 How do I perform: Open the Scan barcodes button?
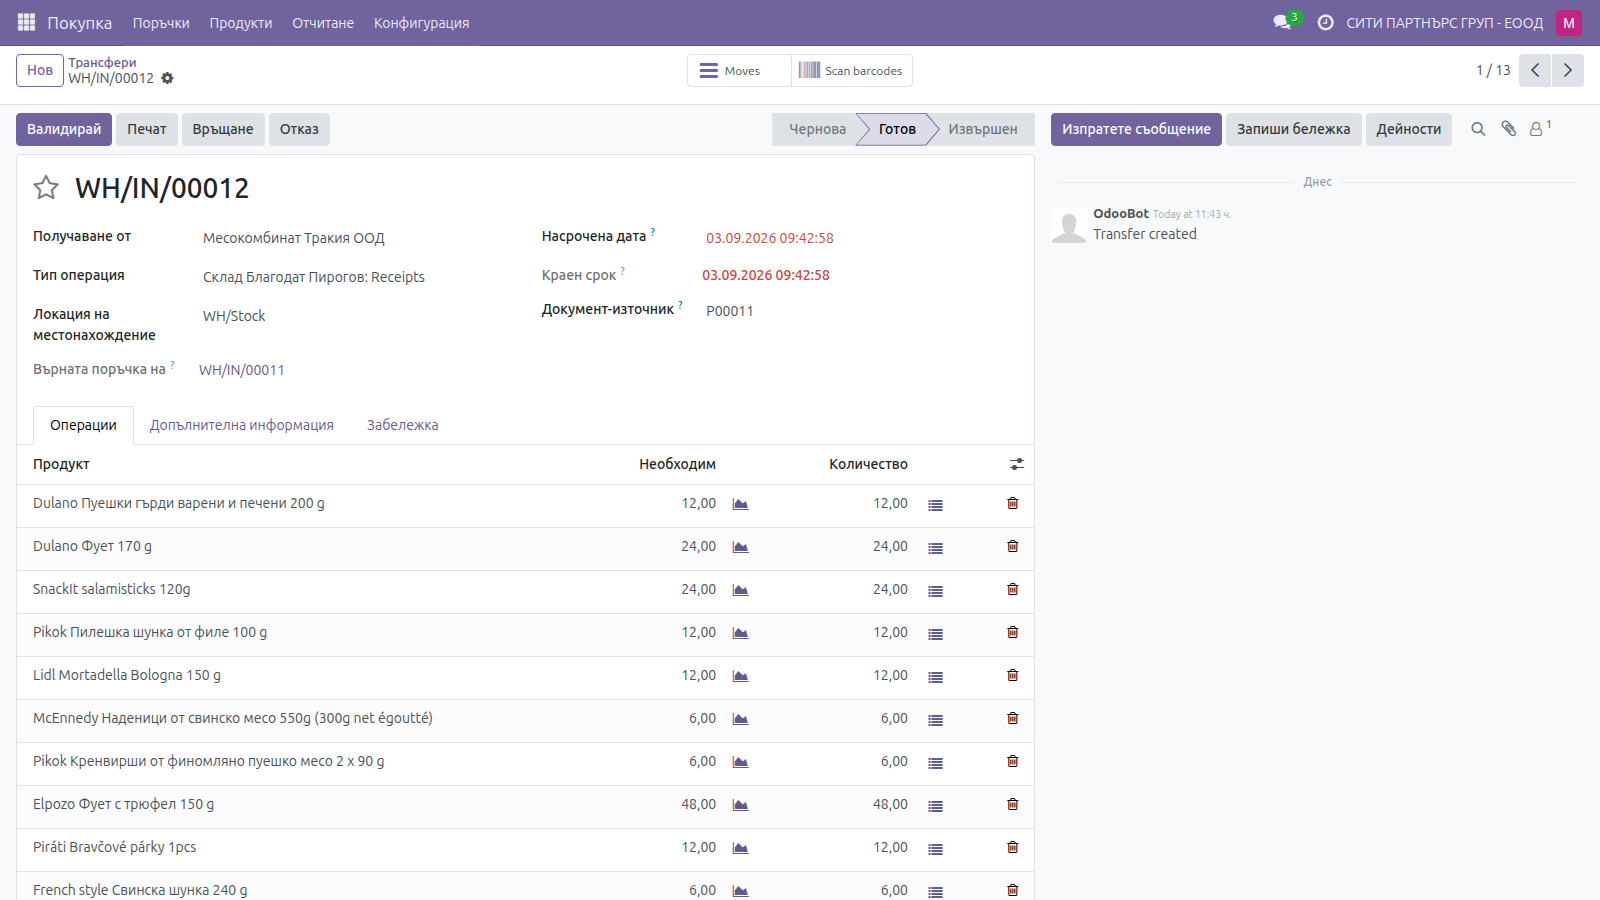pos(852,70)
